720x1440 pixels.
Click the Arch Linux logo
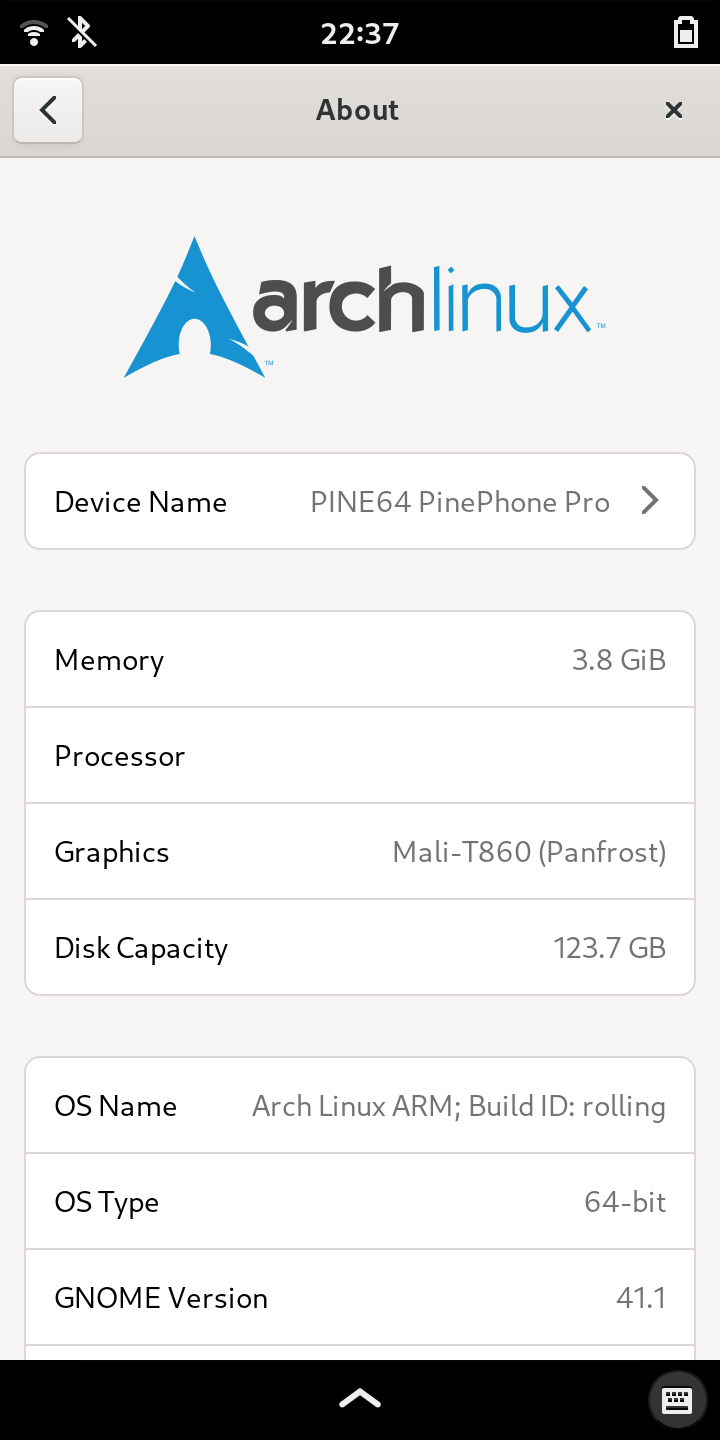click(x=364, y=307)
